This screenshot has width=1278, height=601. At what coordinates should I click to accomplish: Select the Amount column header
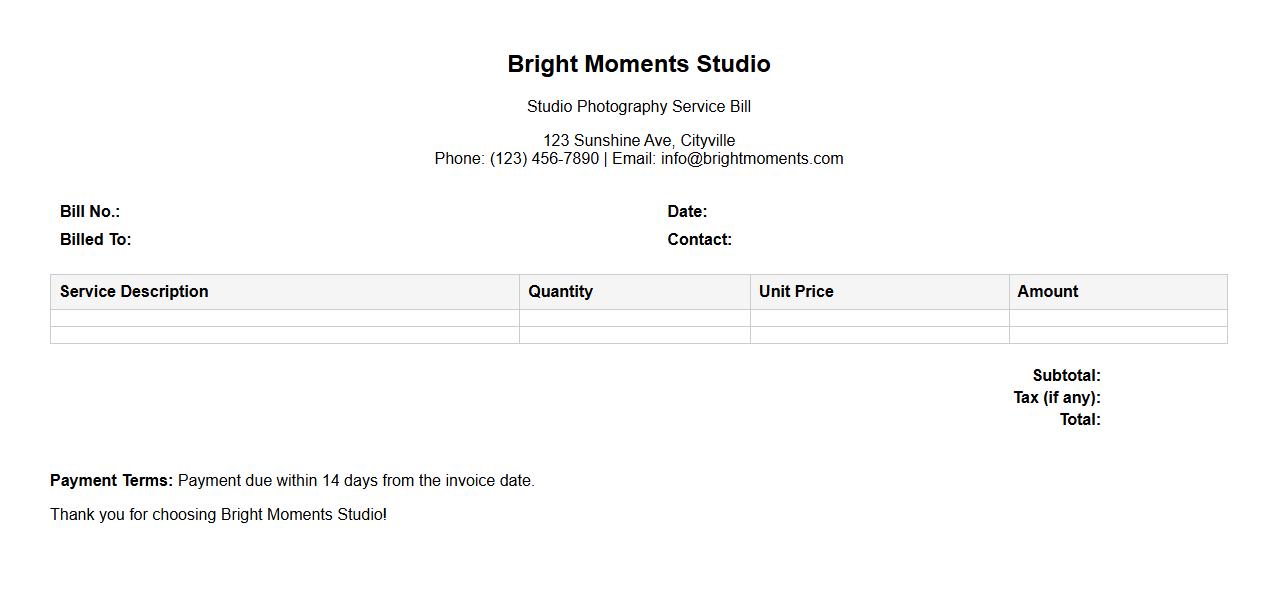click(x=1047, y=292)
